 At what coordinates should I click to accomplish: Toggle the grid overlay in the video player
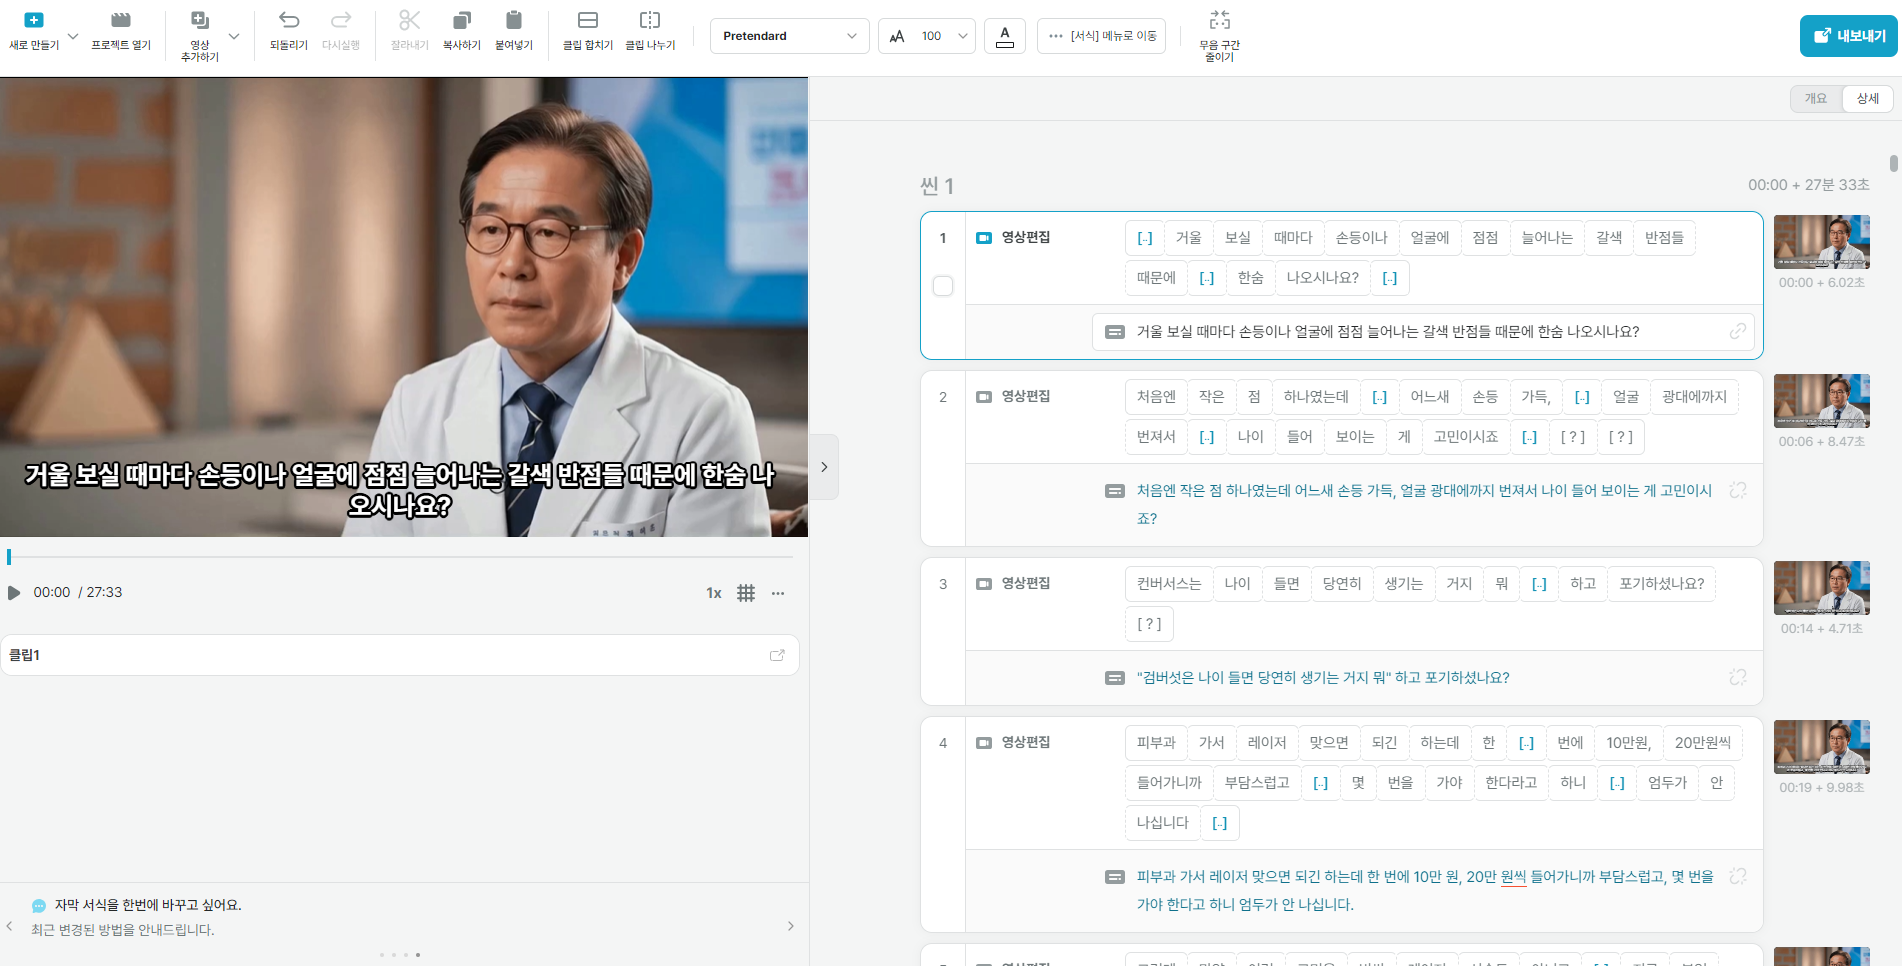[x=745, y=592]
